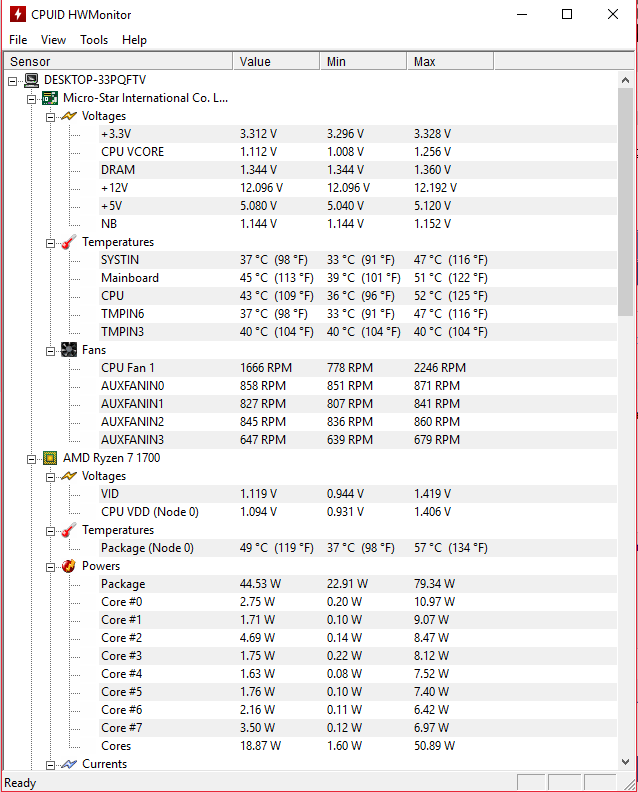Select the Mainboard temperature row
The width and height of the screenshot is (638, 792).
(358, 278)
